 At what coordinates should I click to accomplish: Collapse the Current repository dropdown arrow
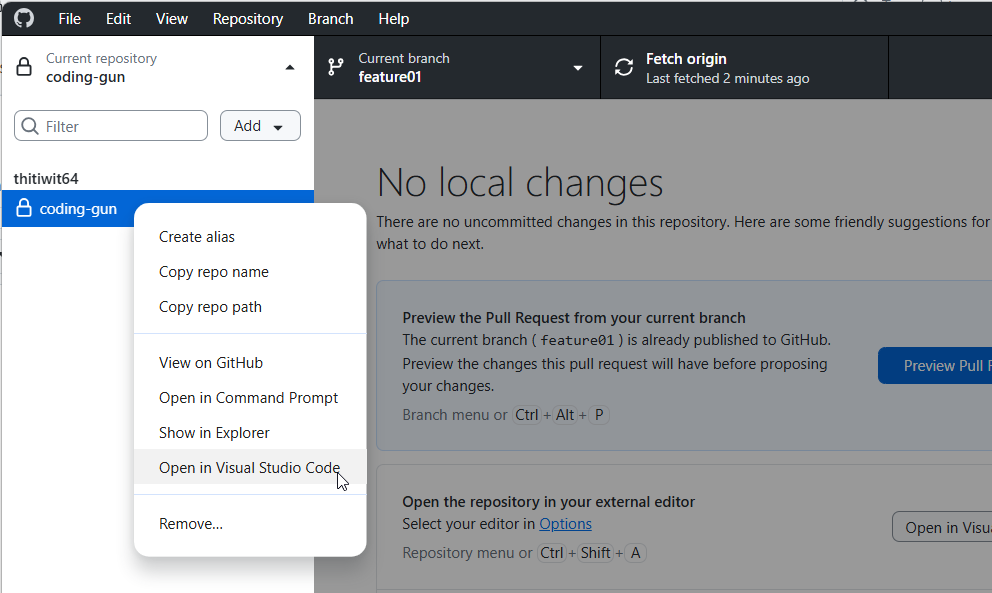(x=290, y=67)
